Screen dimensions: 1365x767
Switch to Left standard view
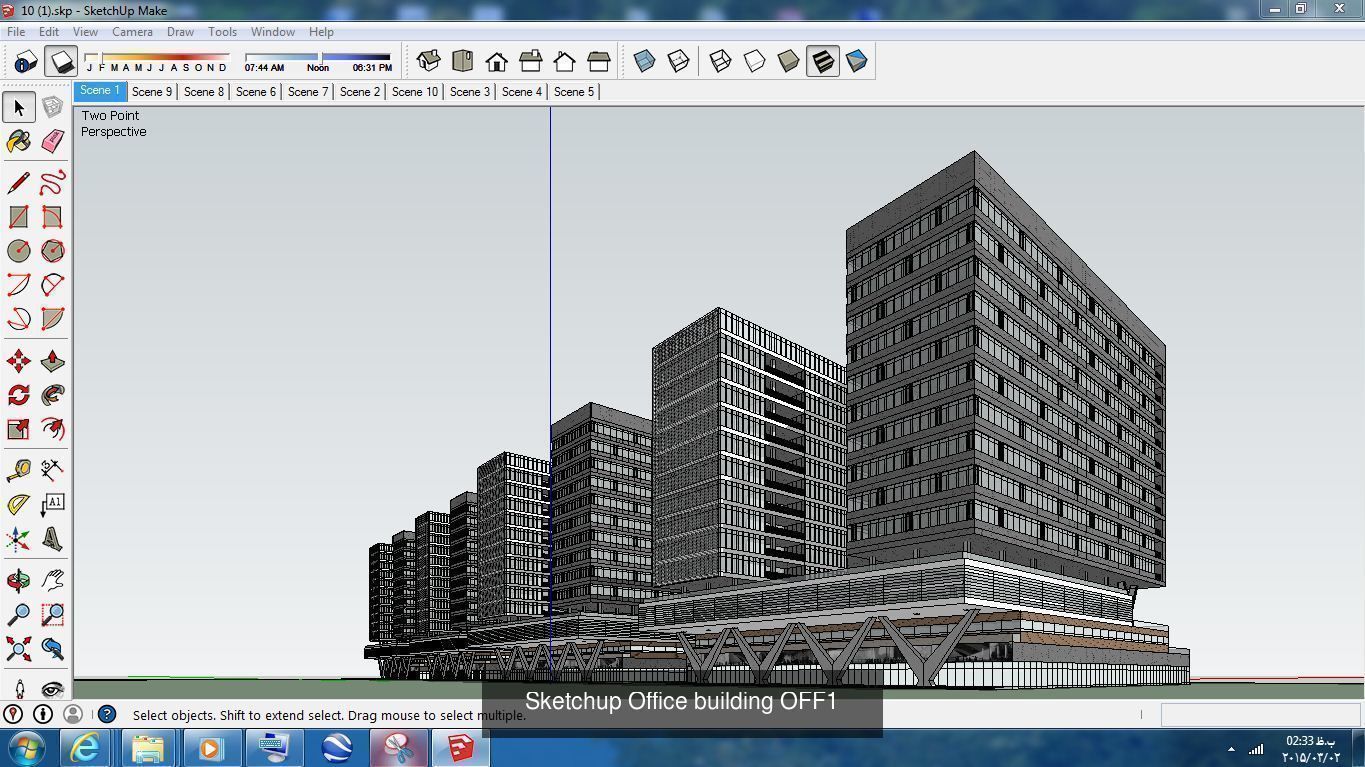click(x=599, y=62)
